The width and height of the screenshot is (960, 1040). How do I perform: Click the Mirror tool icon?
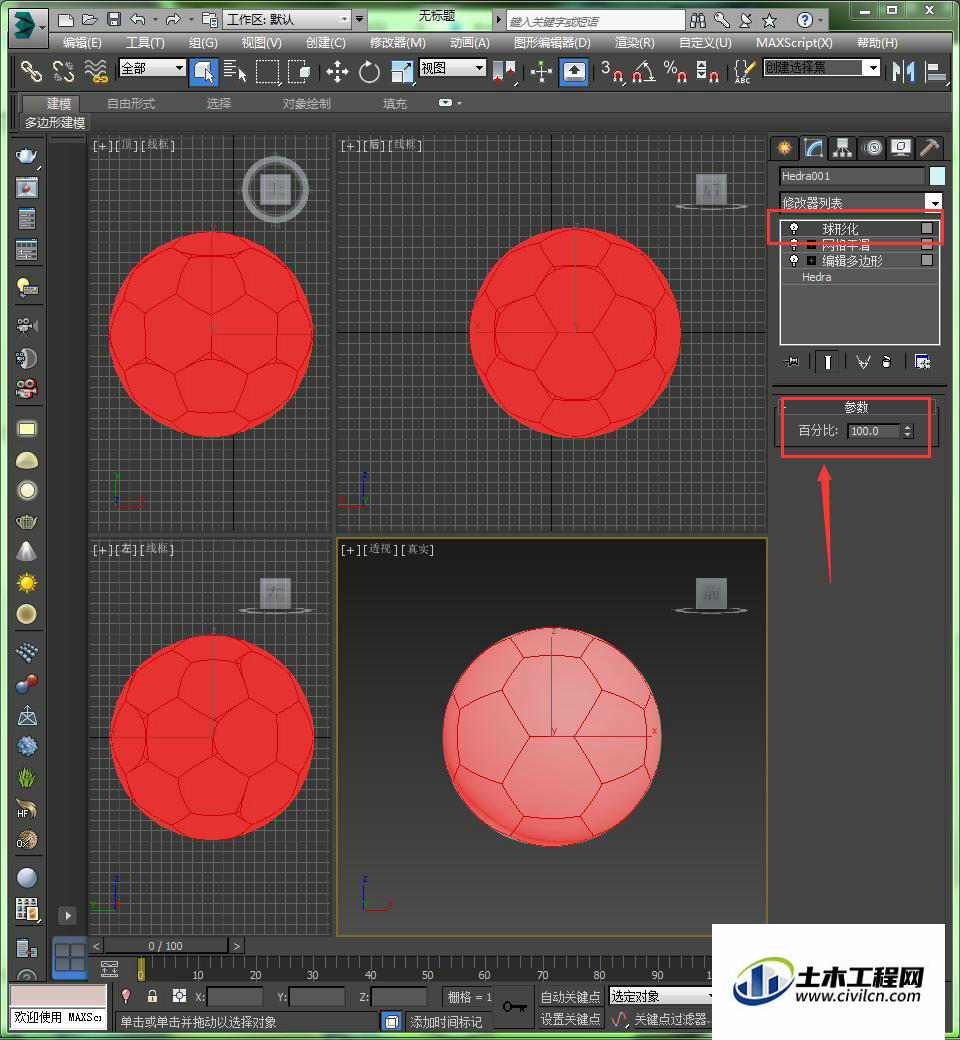click(904, 71)
